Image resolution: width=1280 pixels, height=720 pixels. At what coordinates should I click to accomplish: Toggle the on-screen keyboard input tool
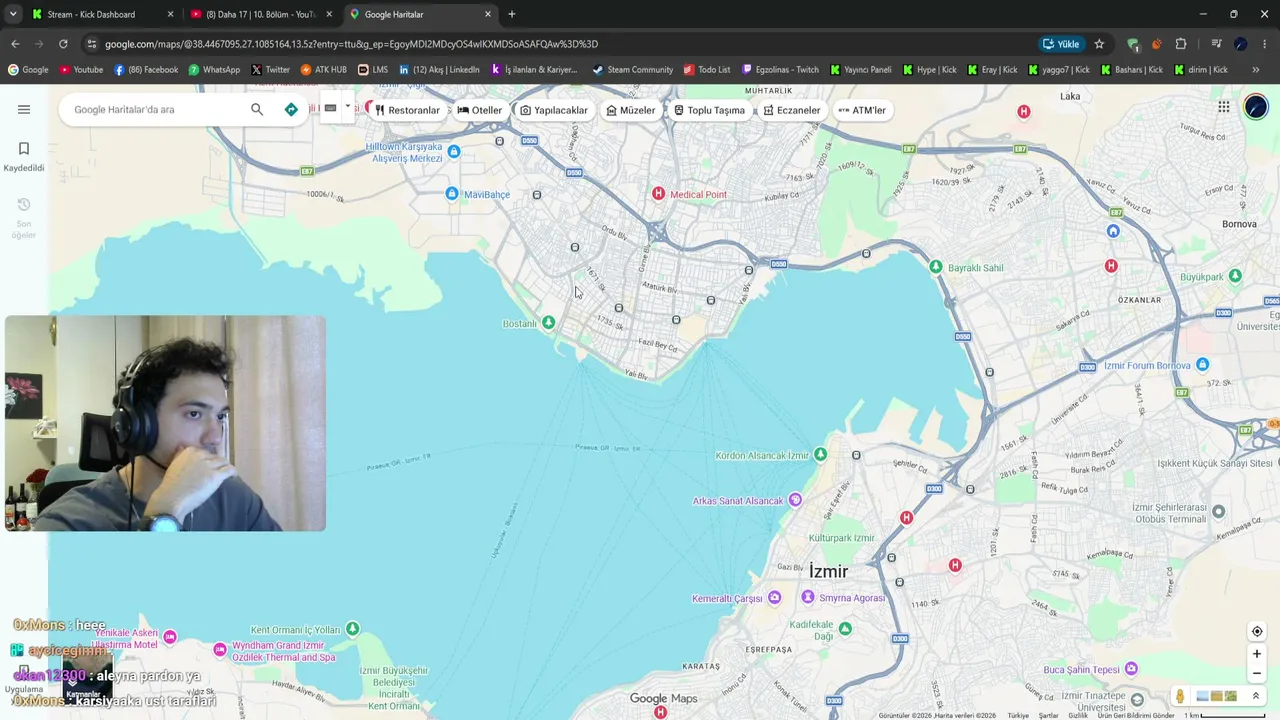[x=330, y=108]
